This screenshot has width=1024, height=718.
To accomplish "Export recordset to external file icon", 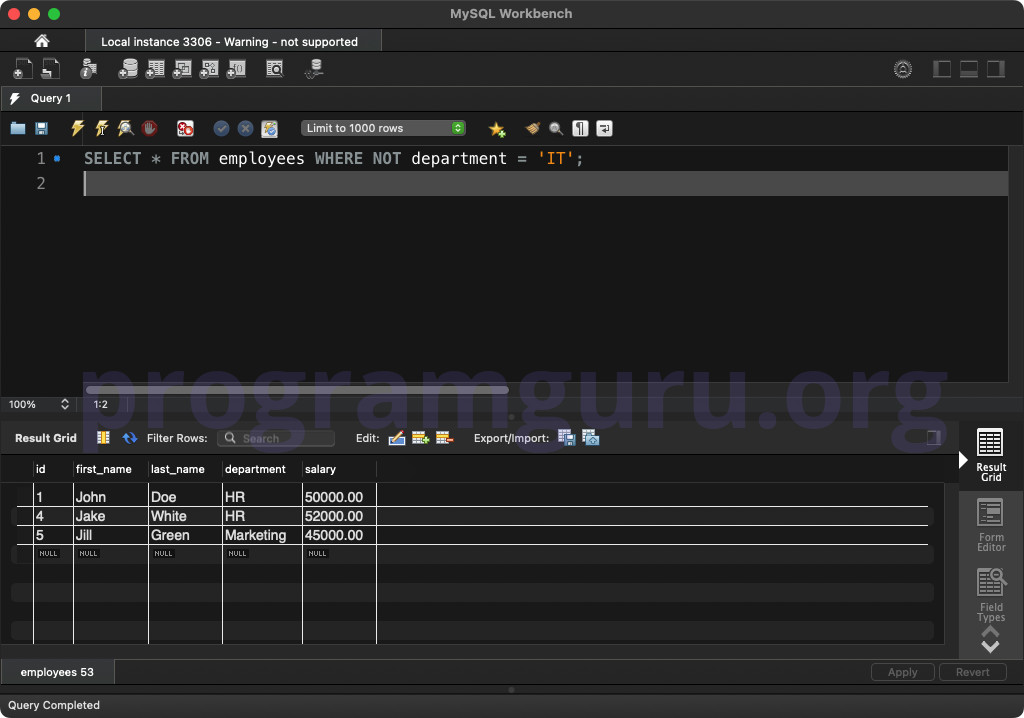I will (567, 438).
